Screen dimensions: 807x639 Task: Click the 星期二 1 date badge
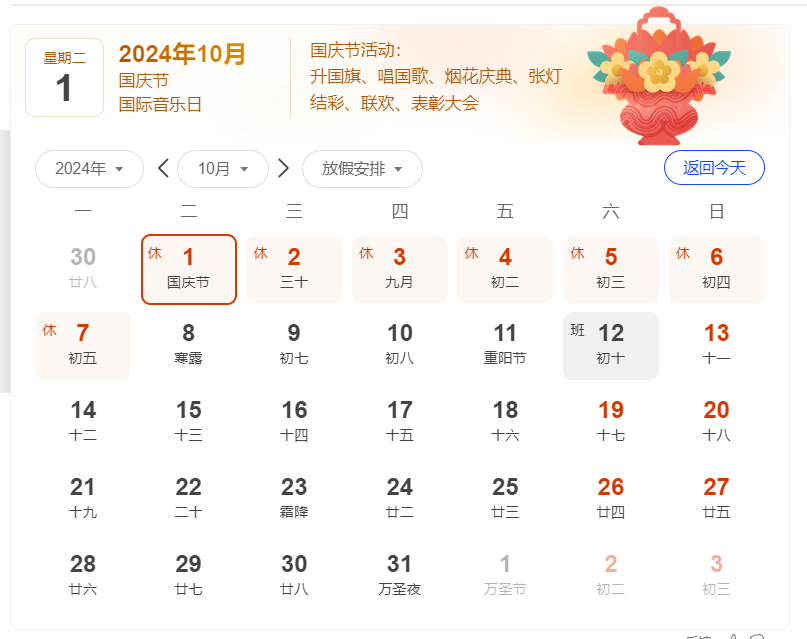coord(64,78)
